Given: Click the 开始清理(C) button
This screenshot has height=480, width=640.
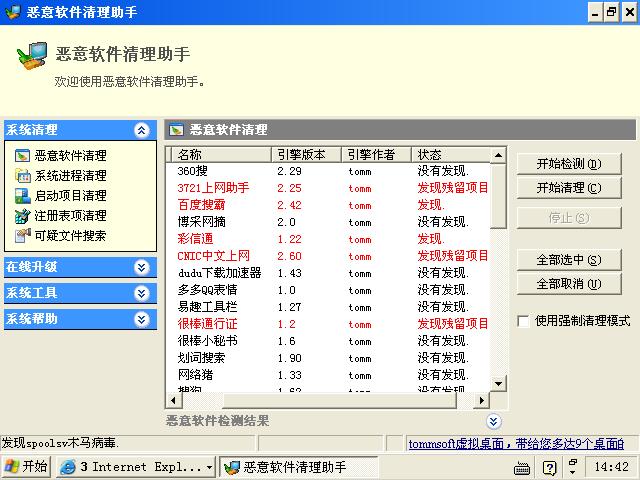Looking at the screenshot, I should [569, 188].
